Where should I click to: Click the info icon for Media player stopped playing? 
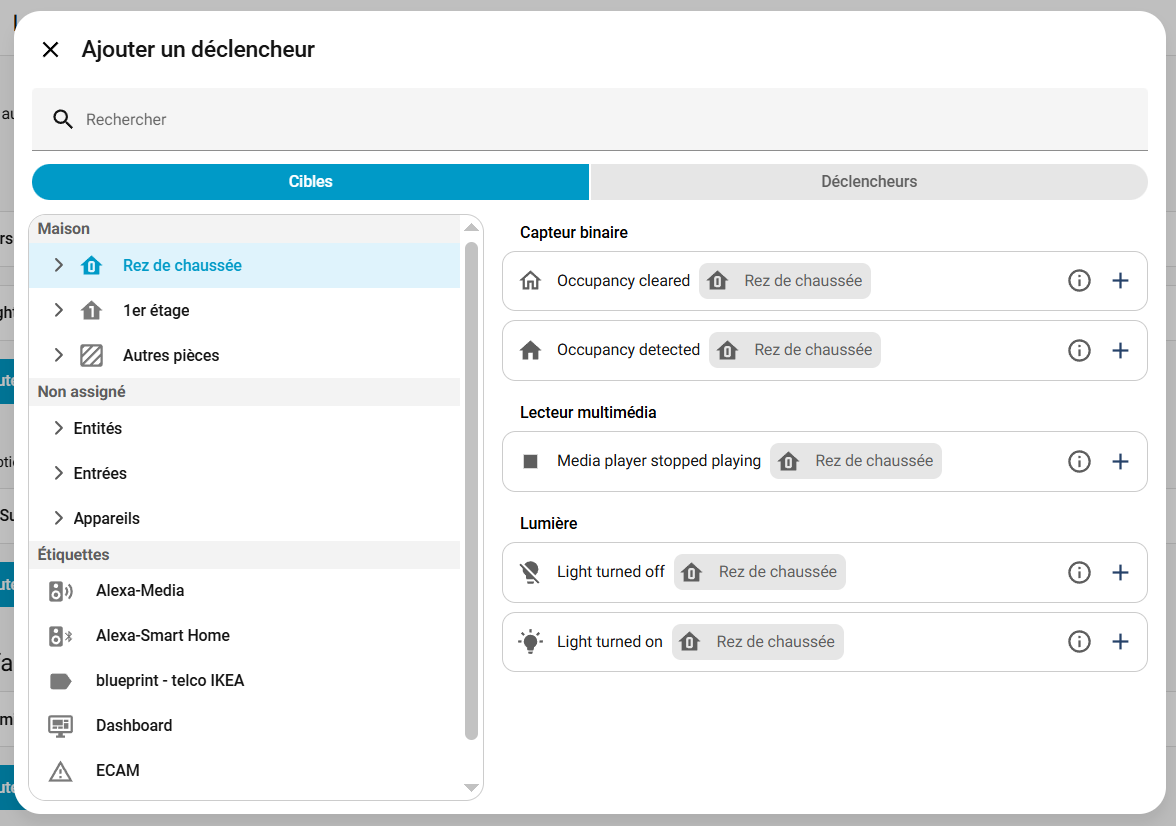point(1079,461)
